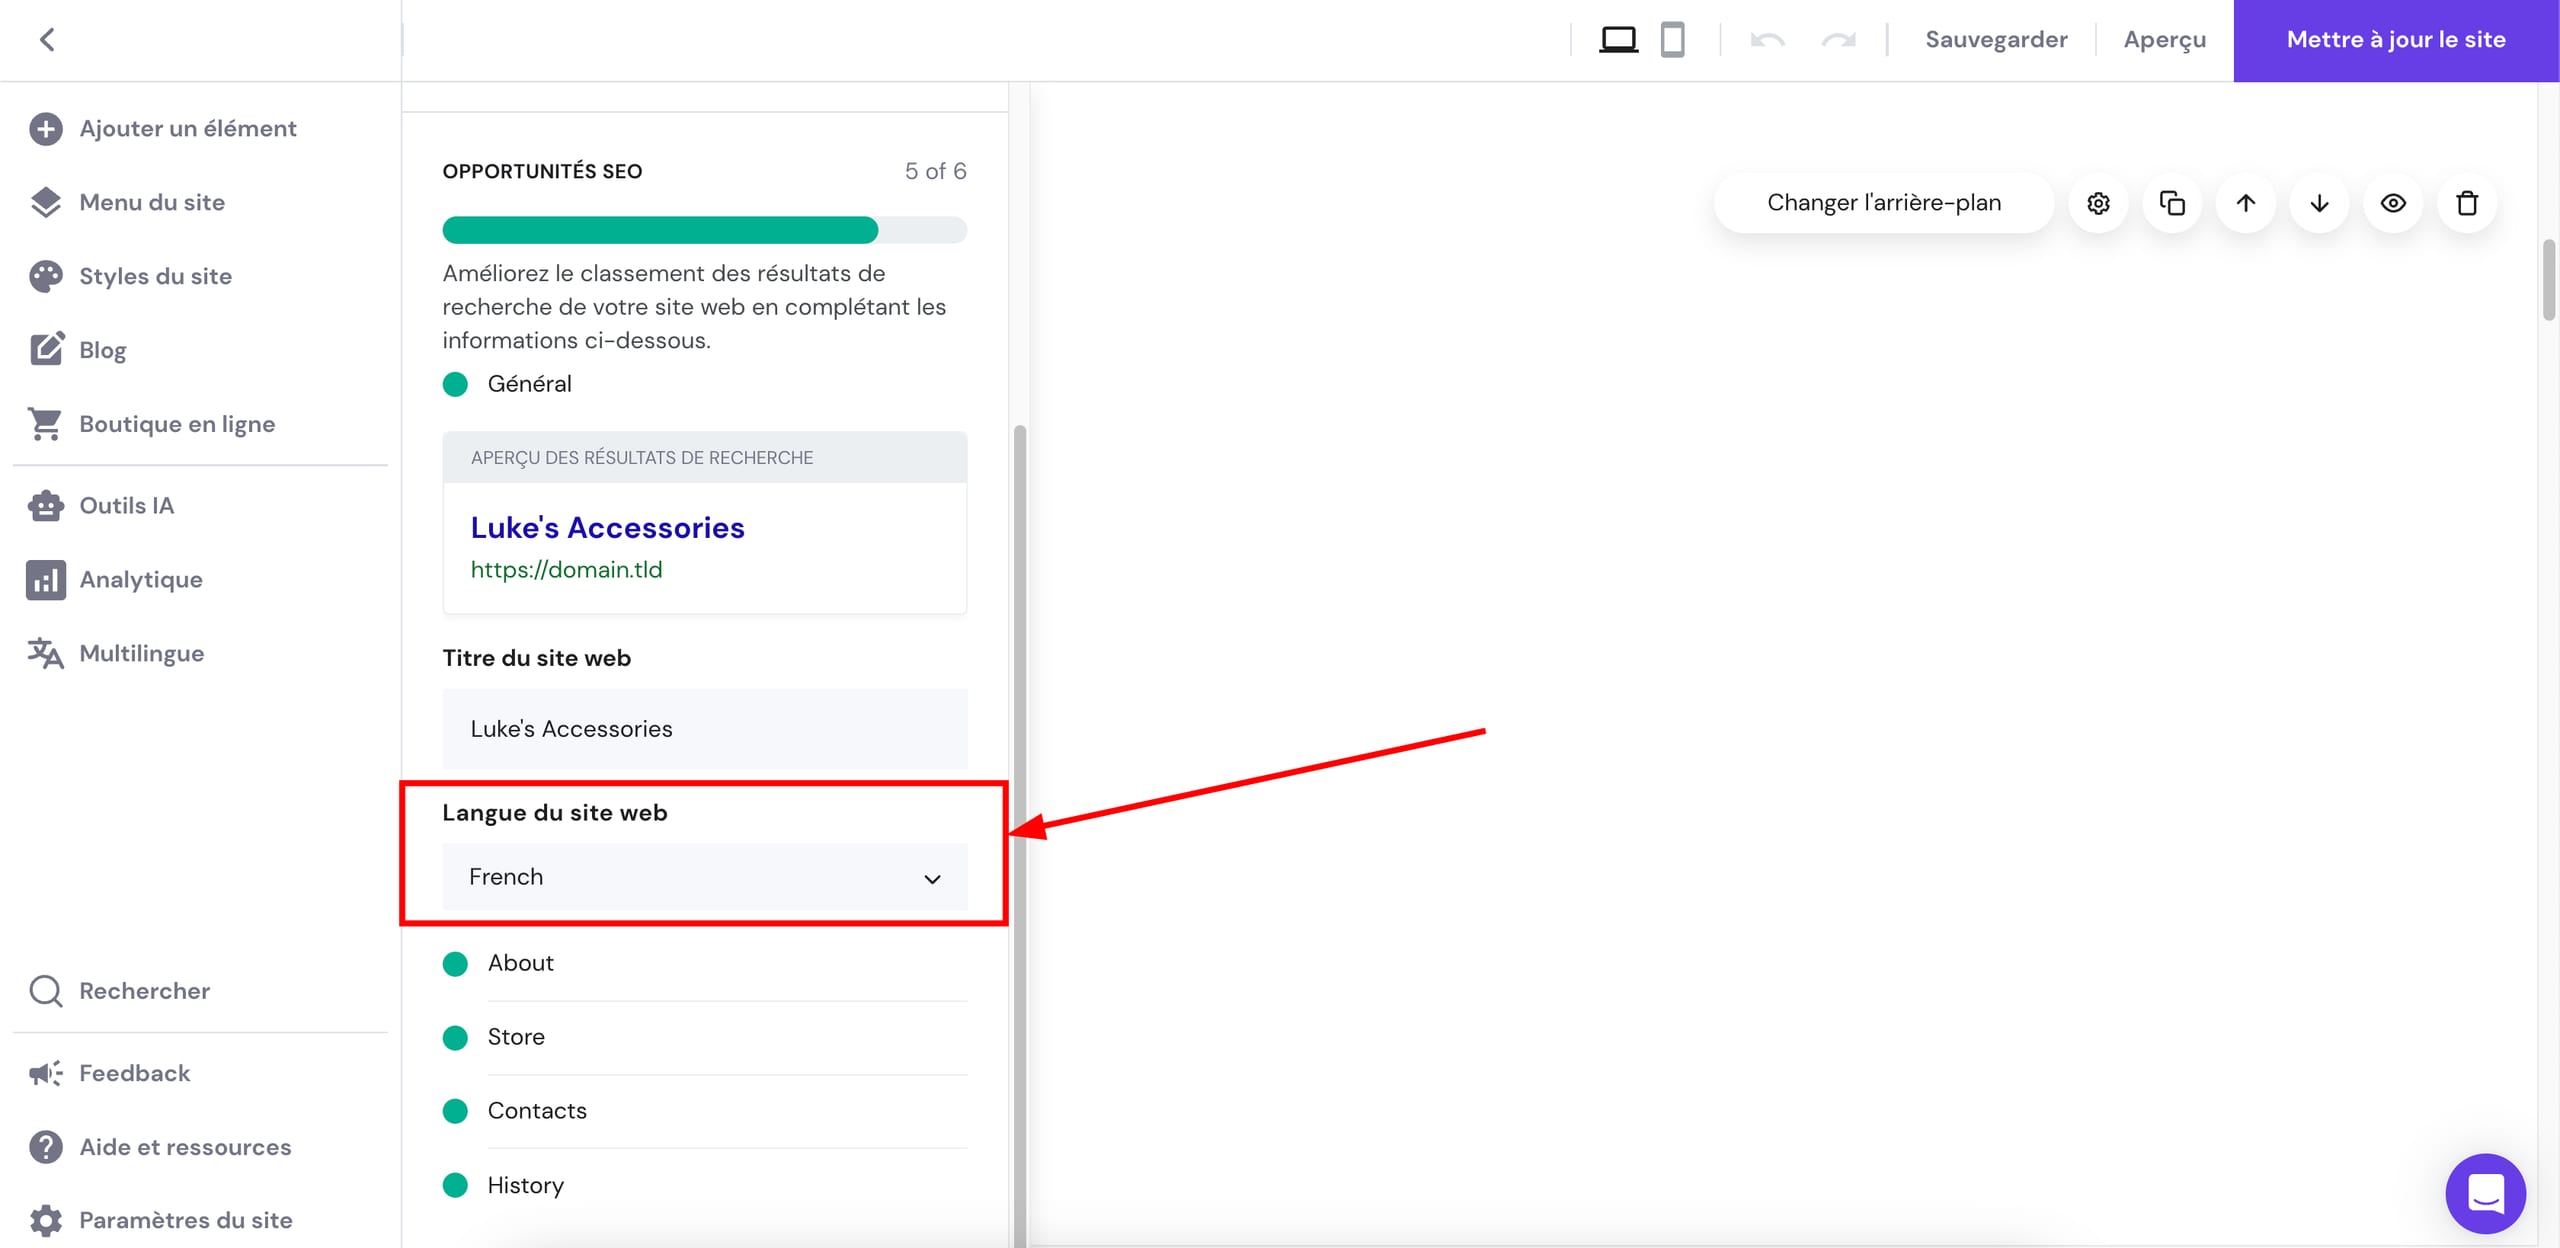Image resolution: width=2560 pixels, height=1248 pixels.
Task: Switch to desktop preview mode
Action: 1618,40
